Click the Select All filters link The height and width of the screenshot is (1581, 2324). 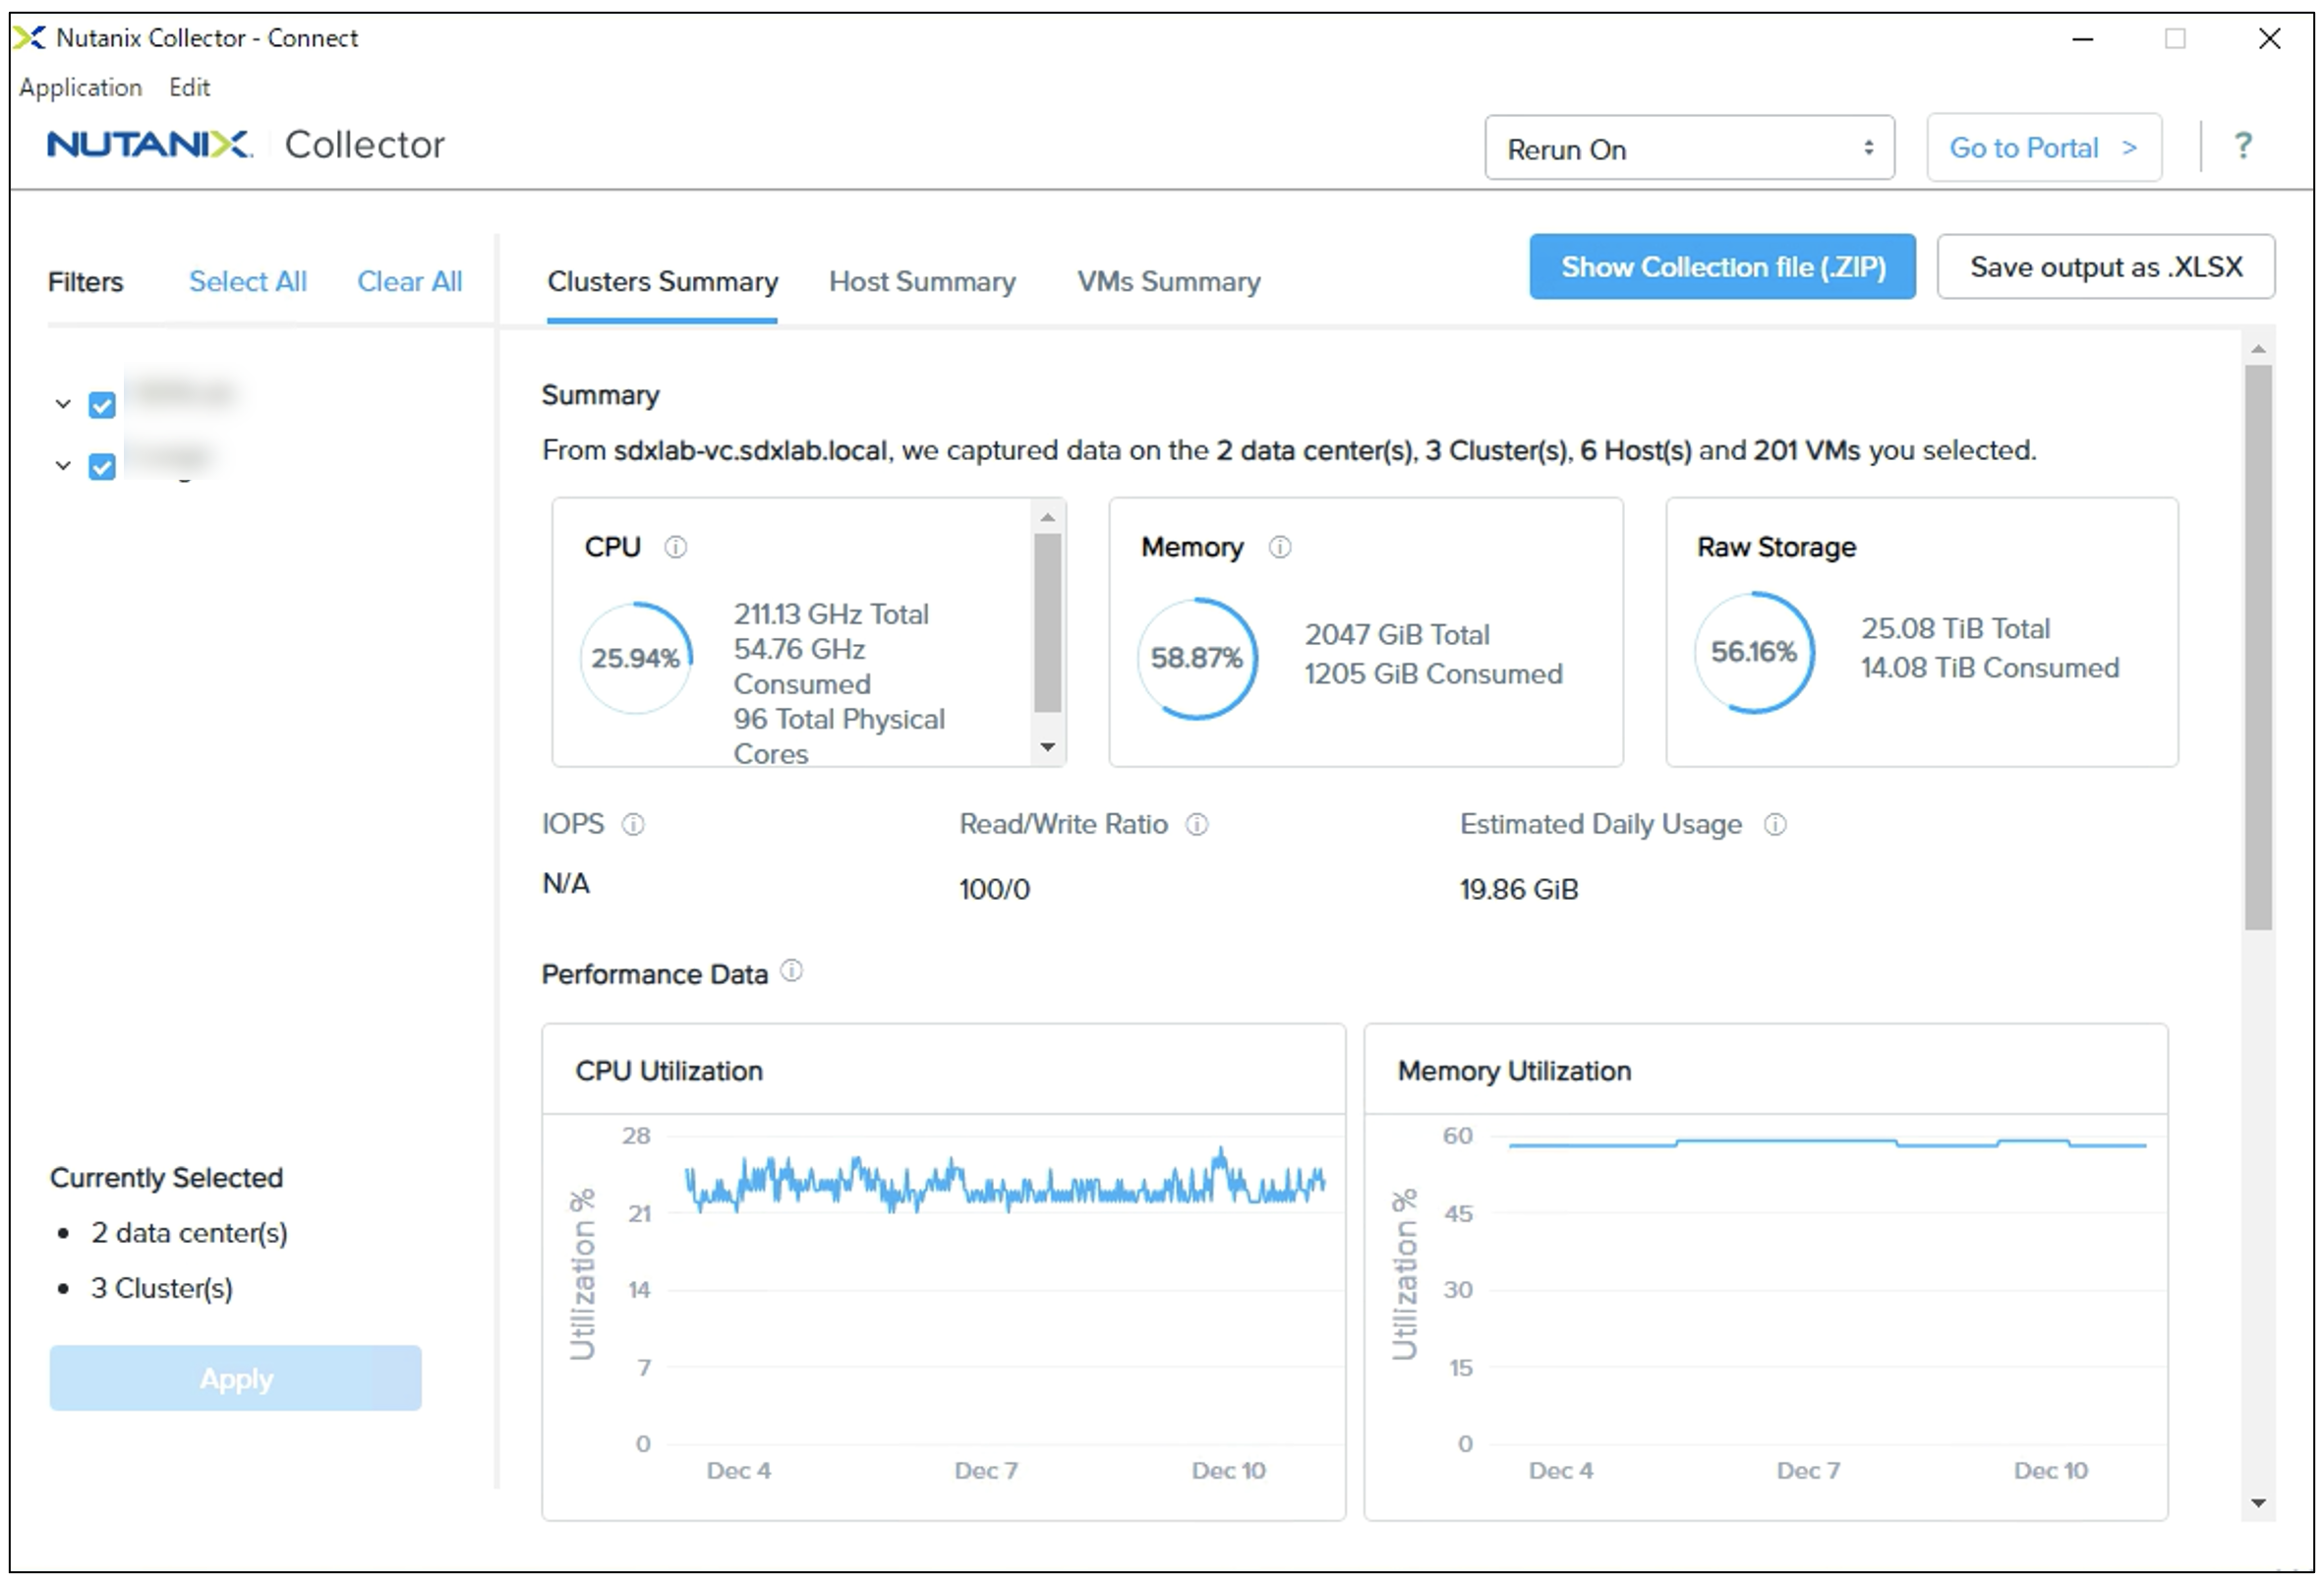pyautogui.click(x=248, y=282)
